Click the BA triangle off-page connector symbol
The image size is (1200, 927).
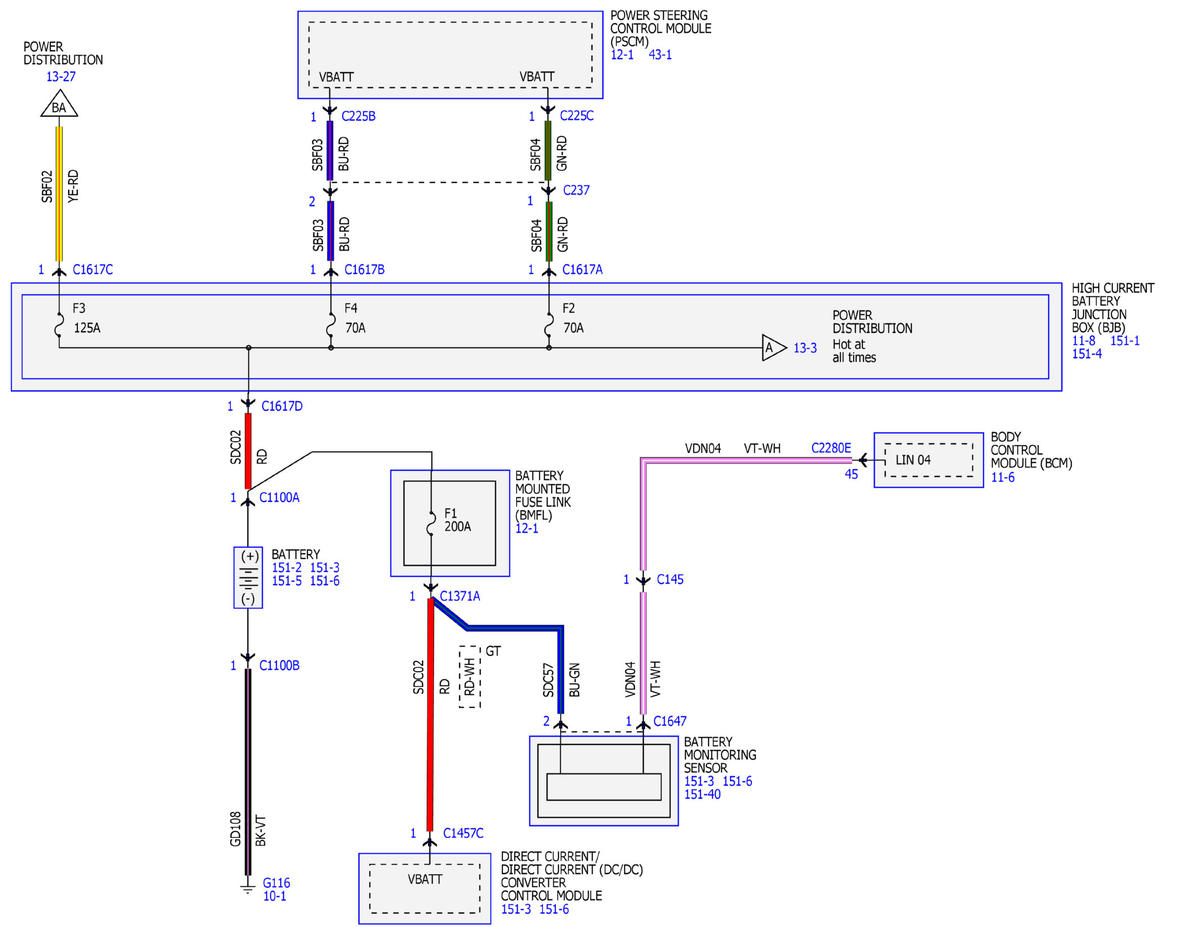(58, 104)
